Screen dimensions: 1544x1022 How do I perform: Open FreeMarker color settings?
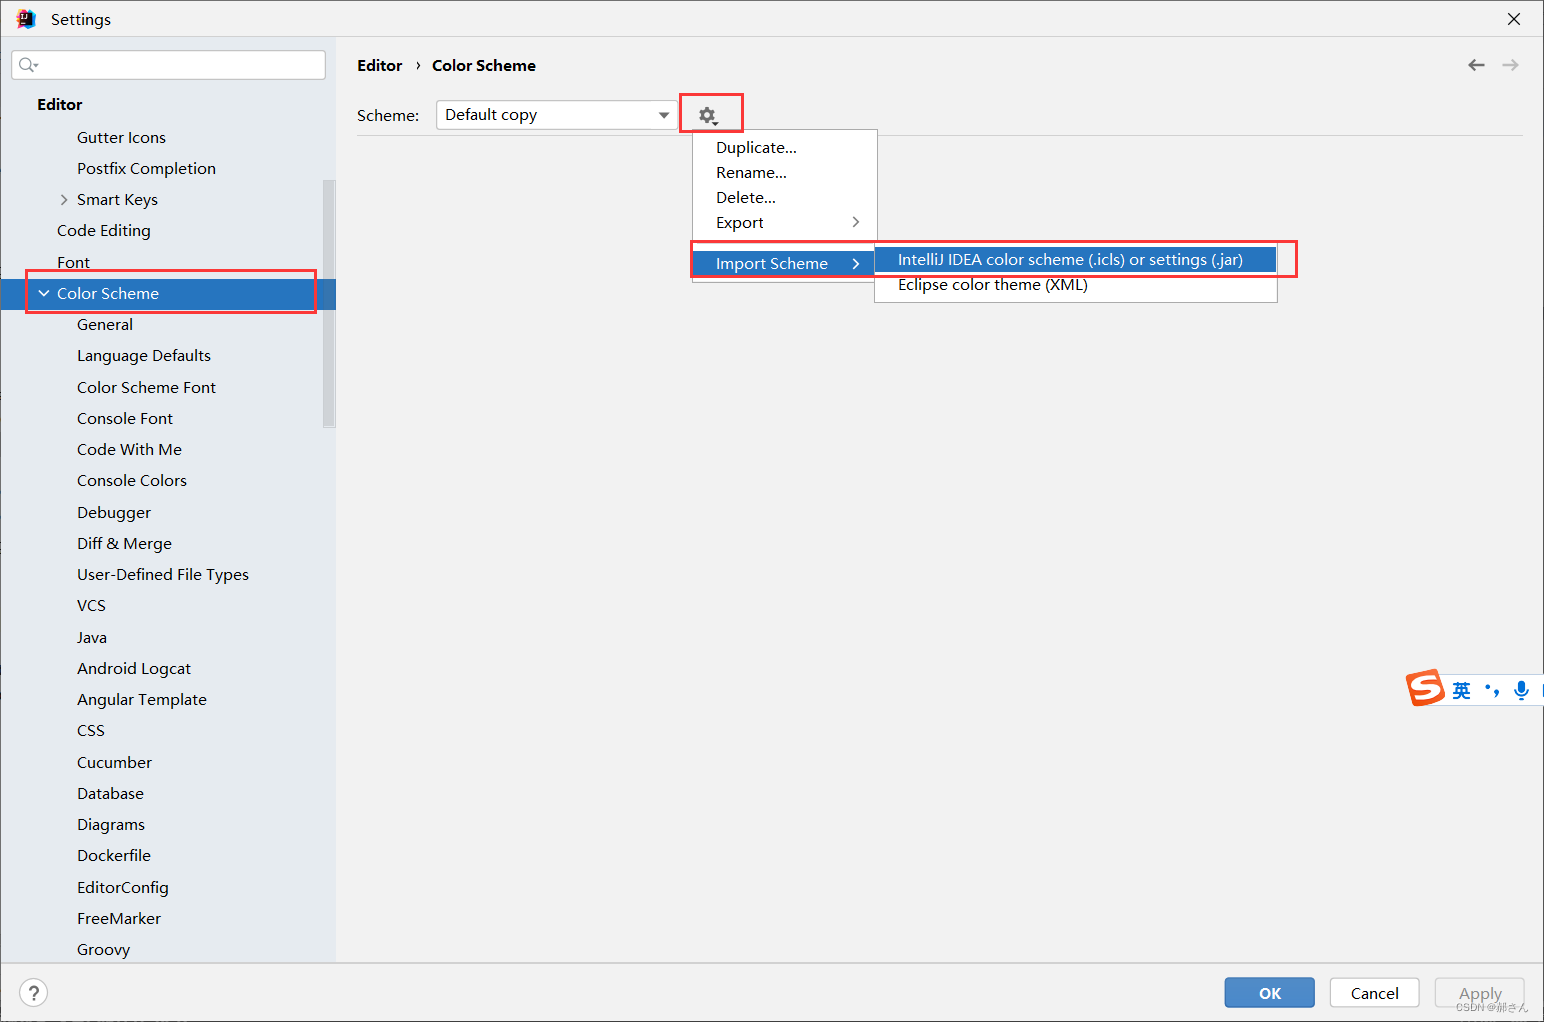[x=119, y=918]
